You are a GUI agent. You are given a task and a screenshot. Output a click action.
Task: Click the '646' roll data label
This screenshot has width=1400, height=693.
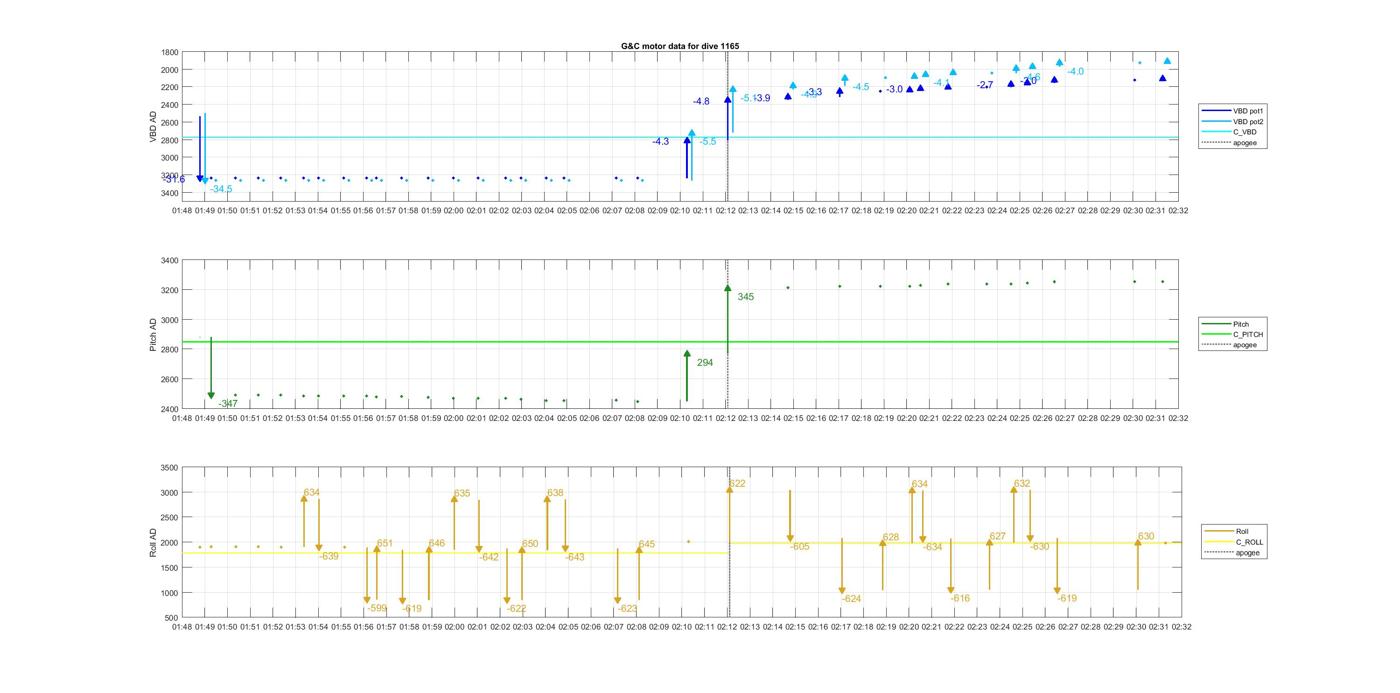437,544
